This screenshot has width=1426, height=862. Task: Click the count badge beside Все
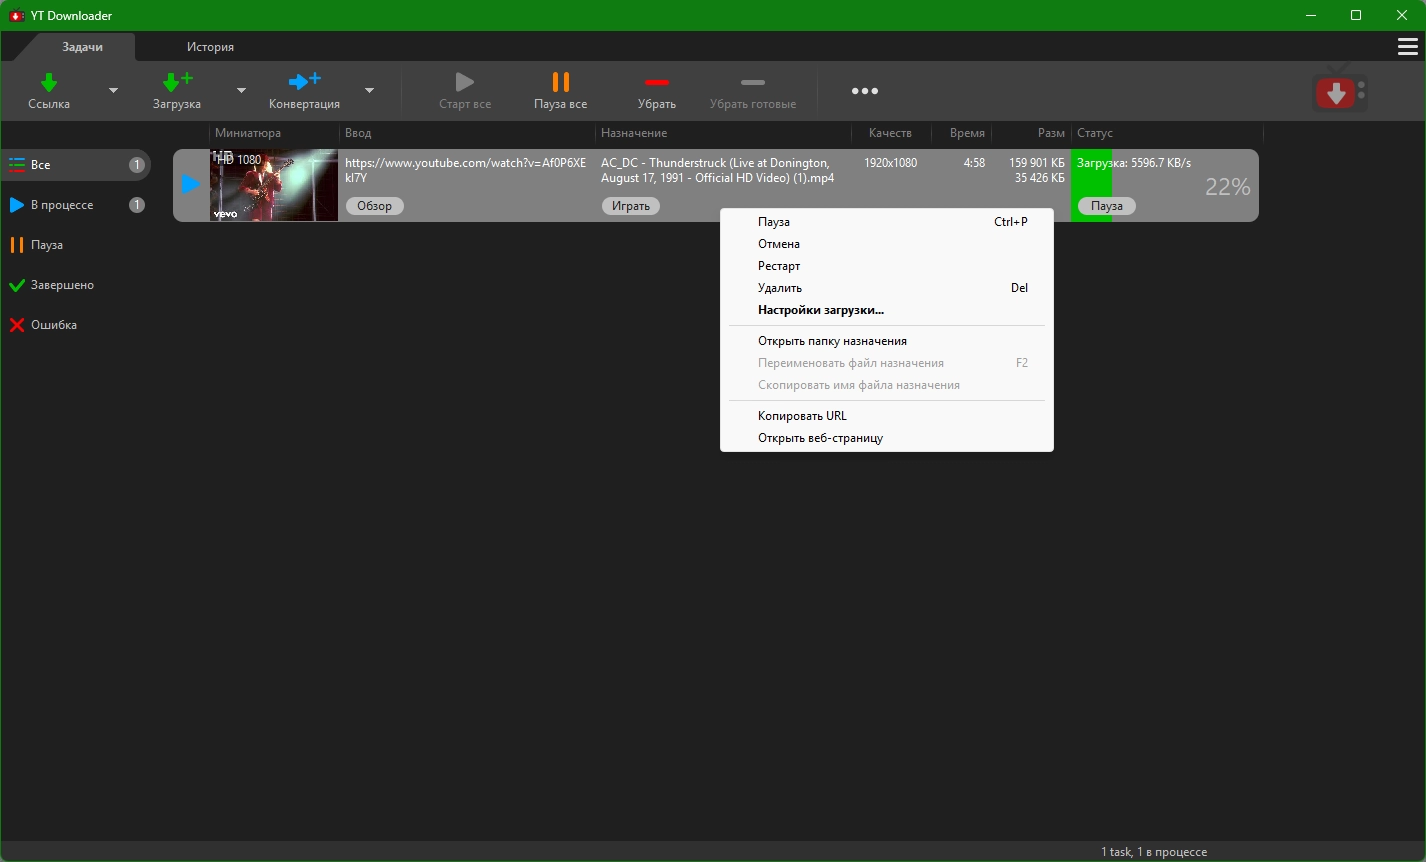click(137, 165)
